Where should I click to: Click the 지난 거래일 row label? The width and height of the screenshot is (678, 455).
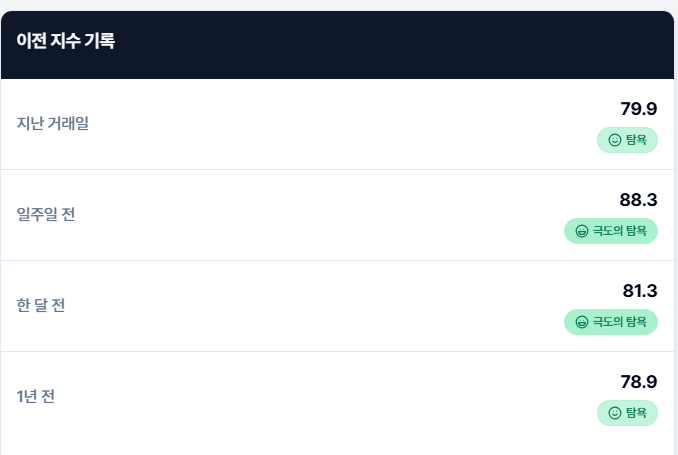53,123
